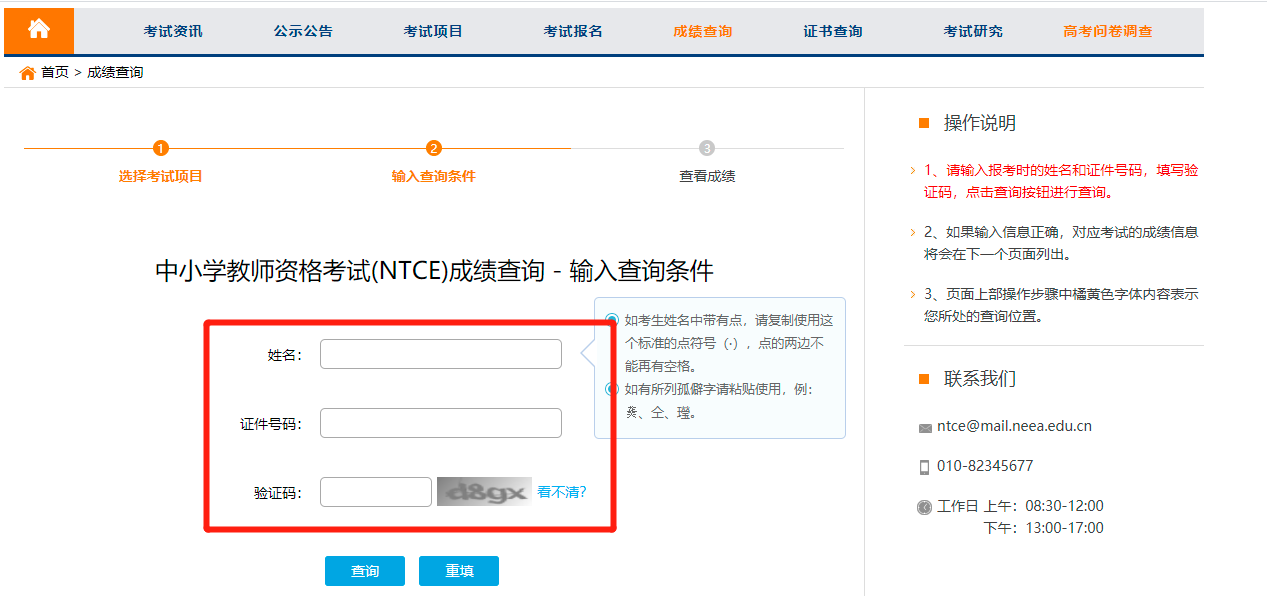This screenshot has height=610, width=1267.
Task: Click step 3 circle 查看成绩
Action: (x=707, y=148)
